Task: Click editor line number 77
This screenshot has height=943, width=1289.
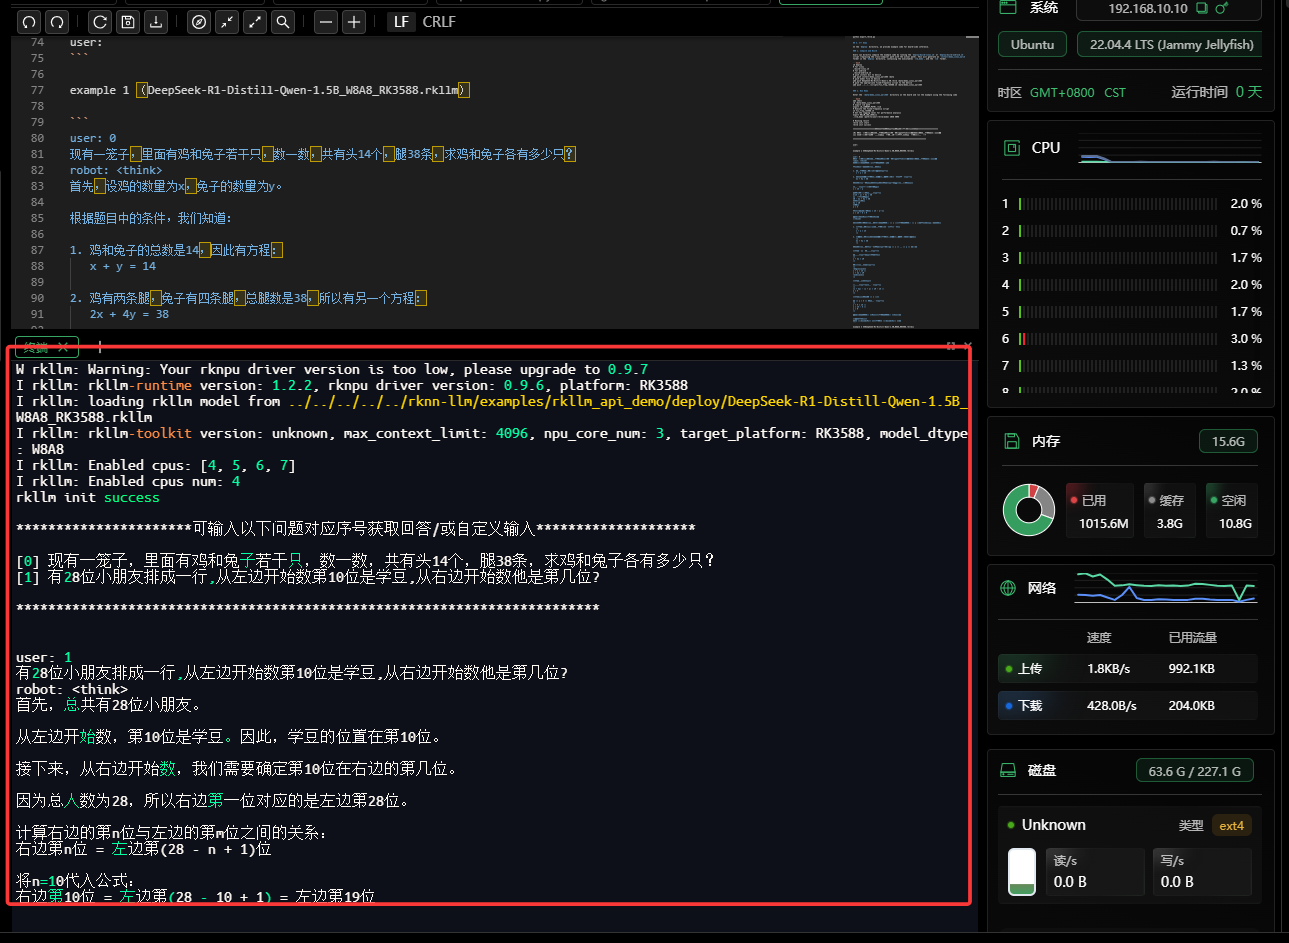Action: [37, 90]
